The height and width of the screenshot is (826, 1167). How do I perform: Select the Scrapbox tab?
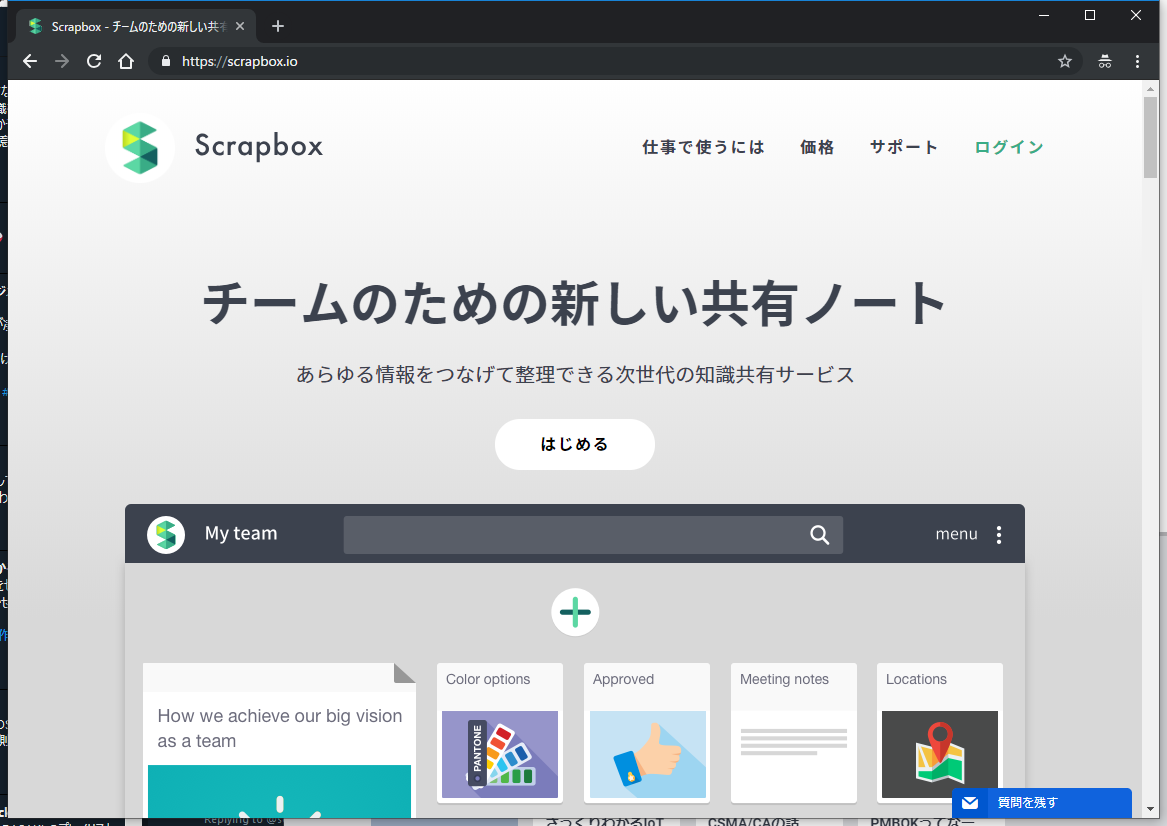click(136, 26)
